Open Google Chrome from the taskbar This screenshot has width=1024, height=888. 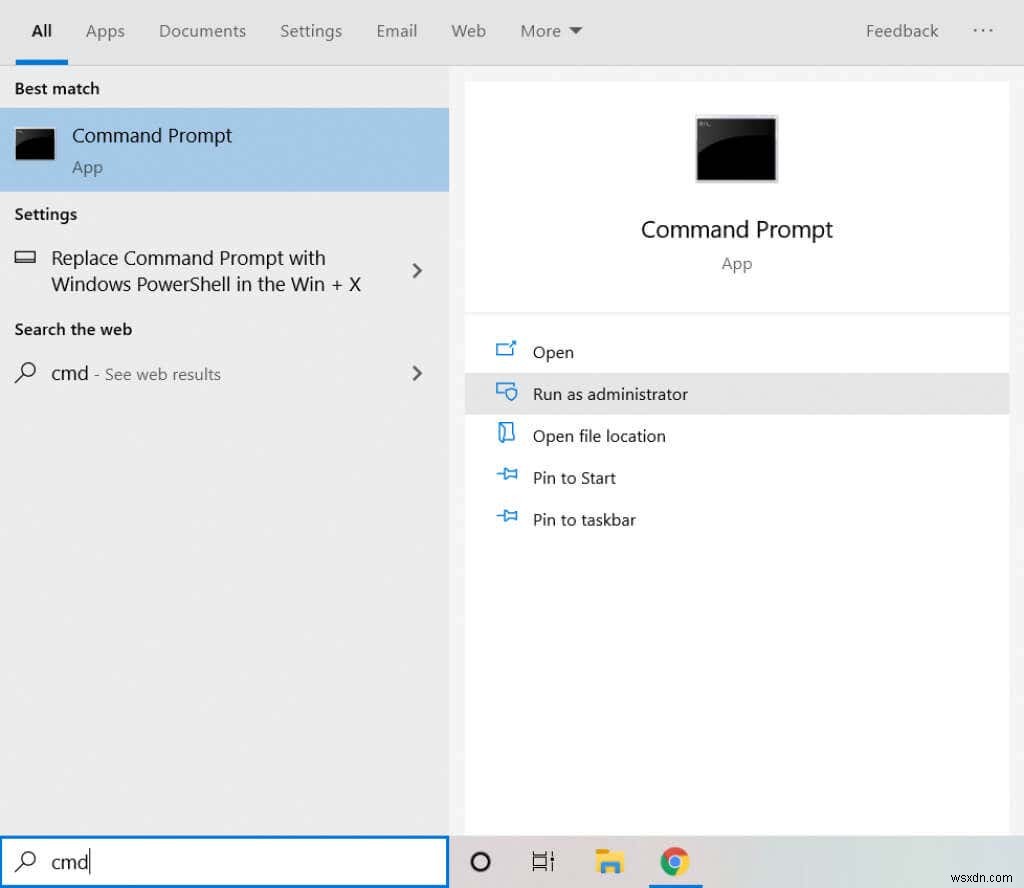(x=675, y=860)
